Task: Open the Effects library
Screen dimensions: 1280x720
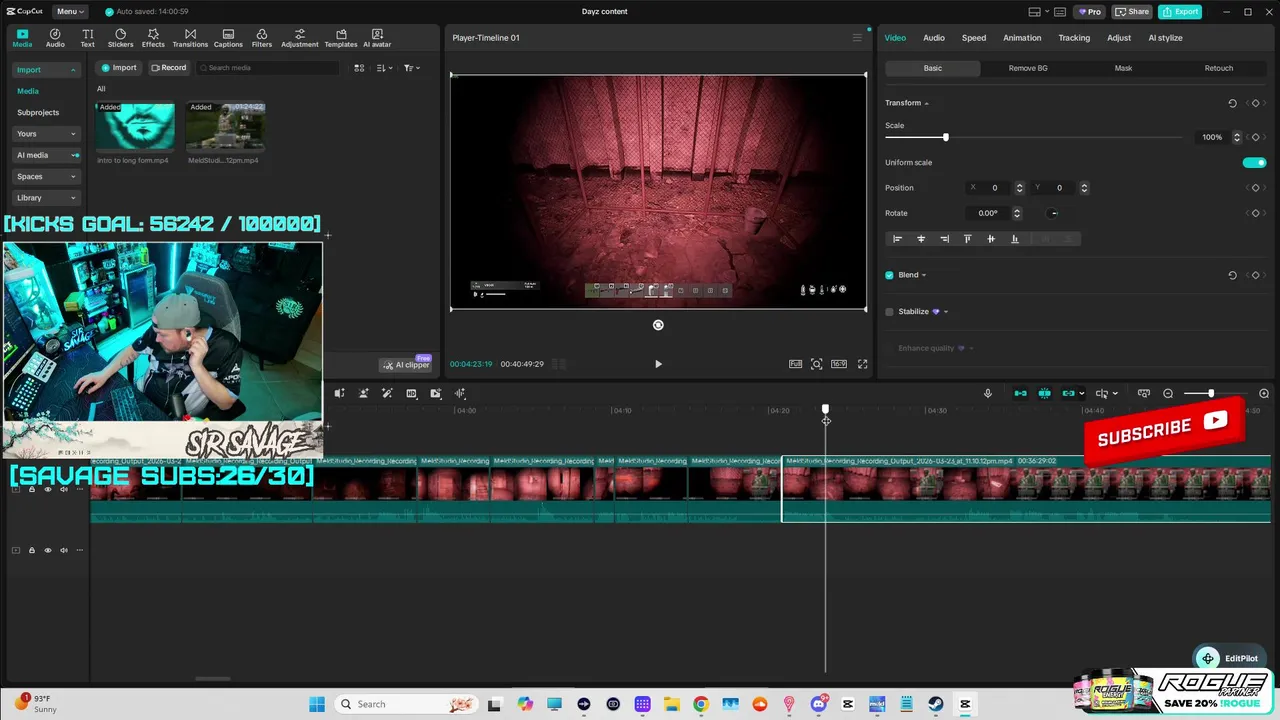Action: point(153,38)
